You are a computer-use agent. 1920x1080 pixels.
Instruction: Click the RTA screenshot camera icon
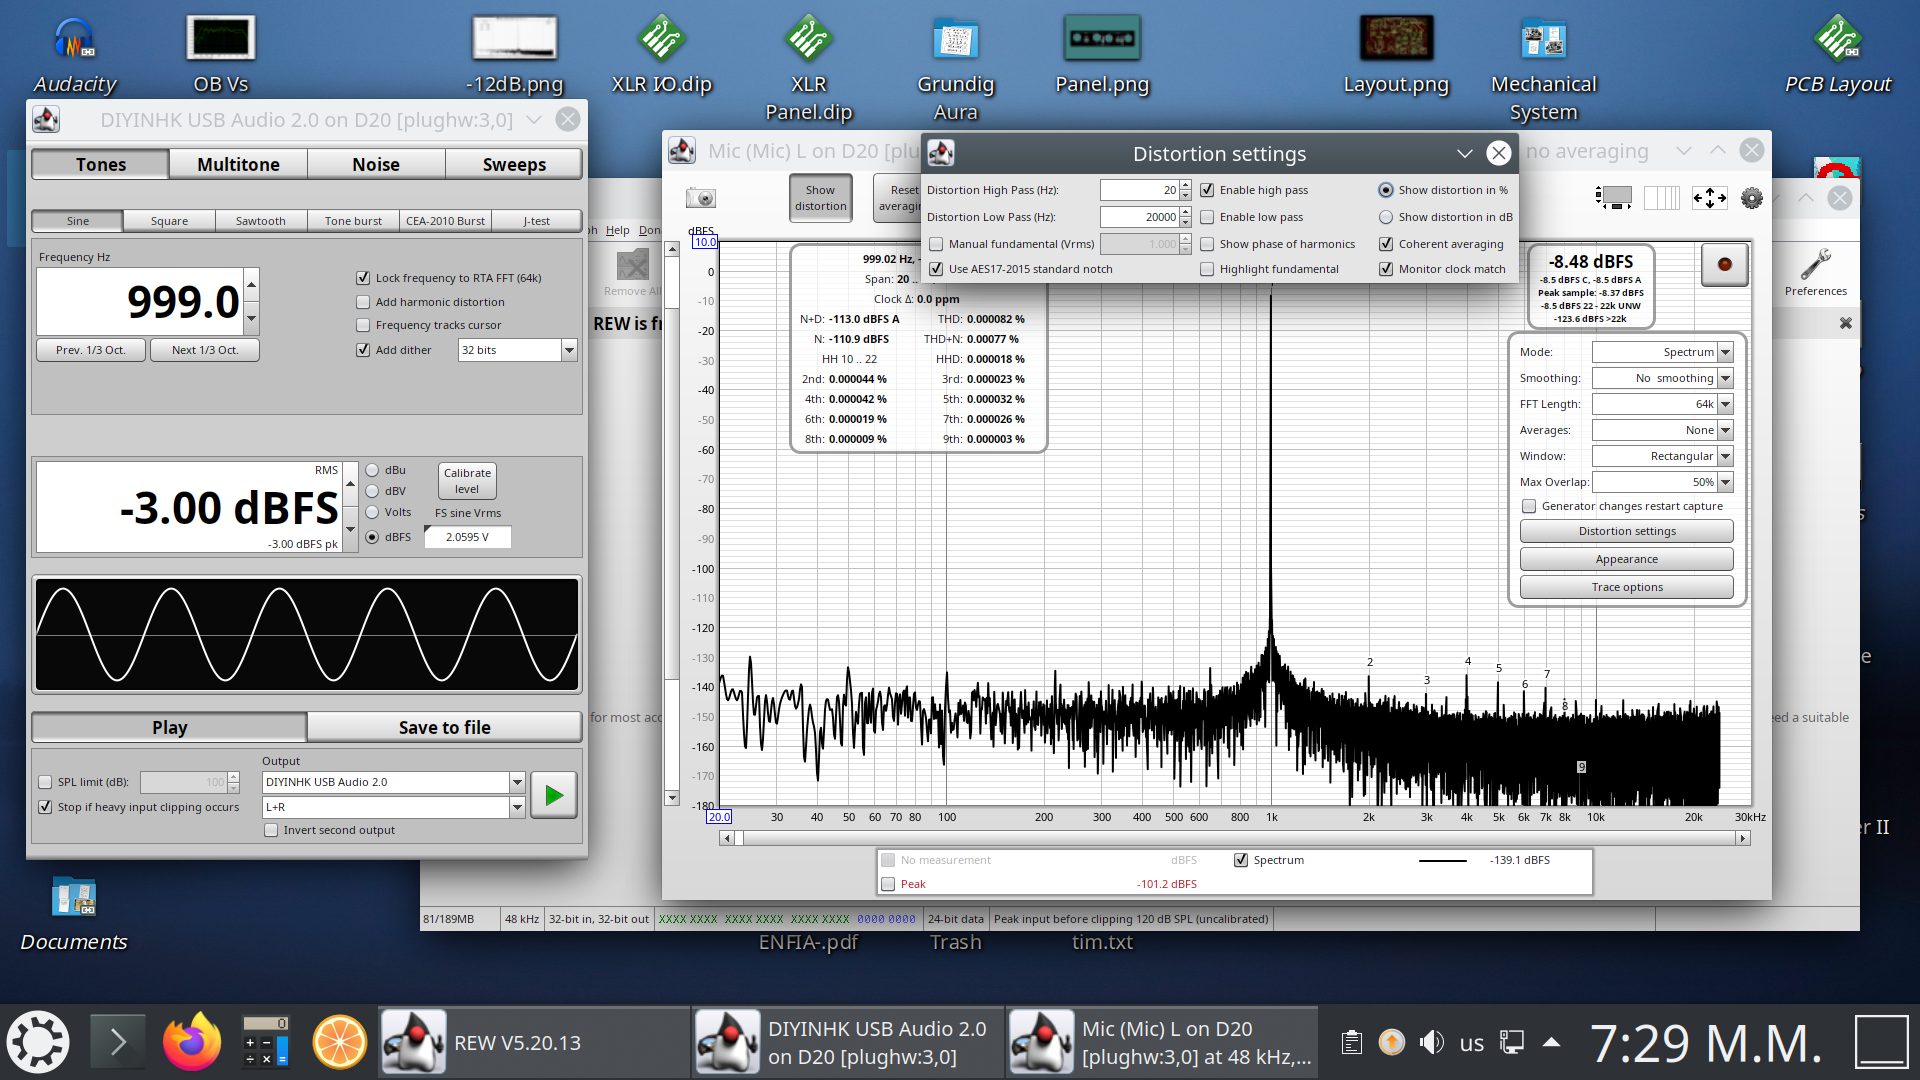tap(701, 198)
